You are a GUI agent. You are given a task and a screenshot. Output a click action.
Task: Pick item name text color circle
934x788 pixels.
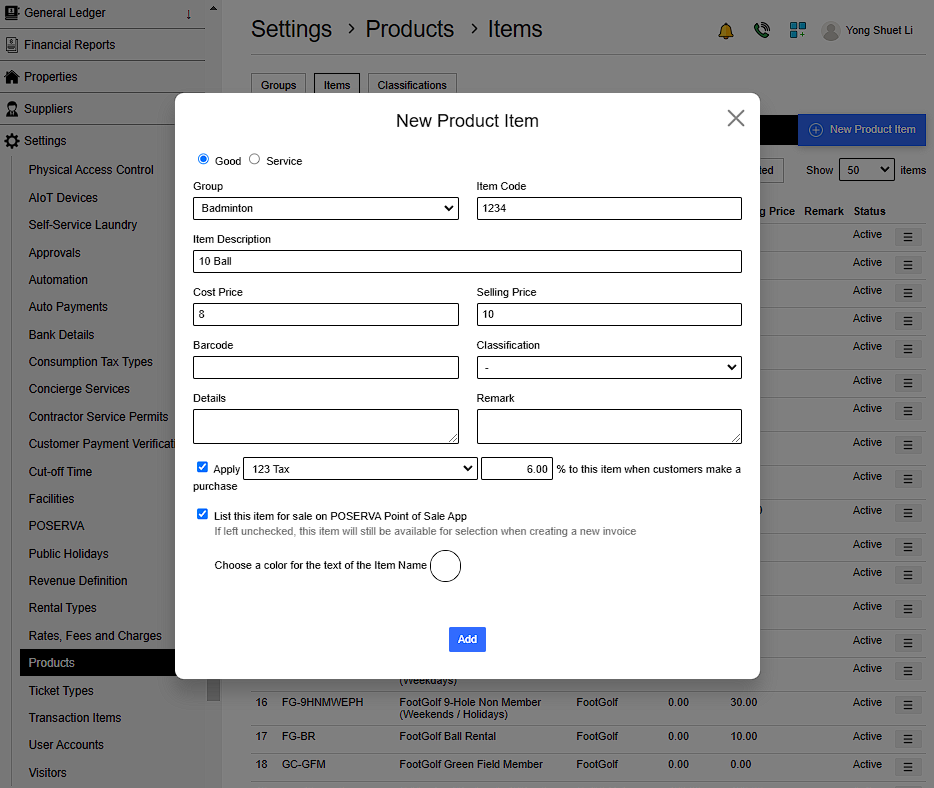tap(445, 566)
